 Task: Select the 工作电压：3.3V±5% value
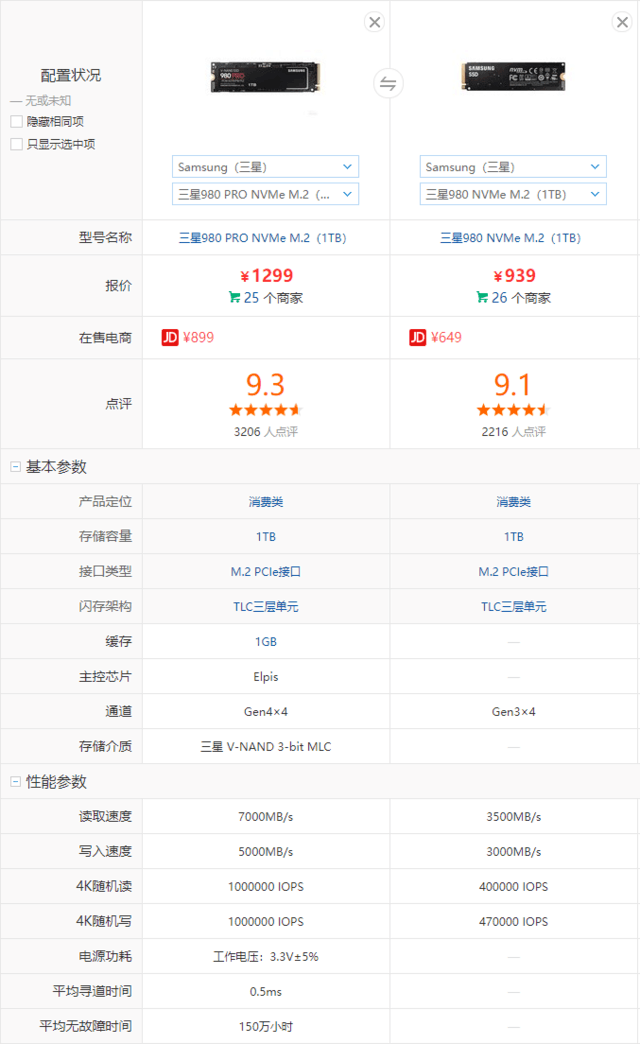pos(266,957)
